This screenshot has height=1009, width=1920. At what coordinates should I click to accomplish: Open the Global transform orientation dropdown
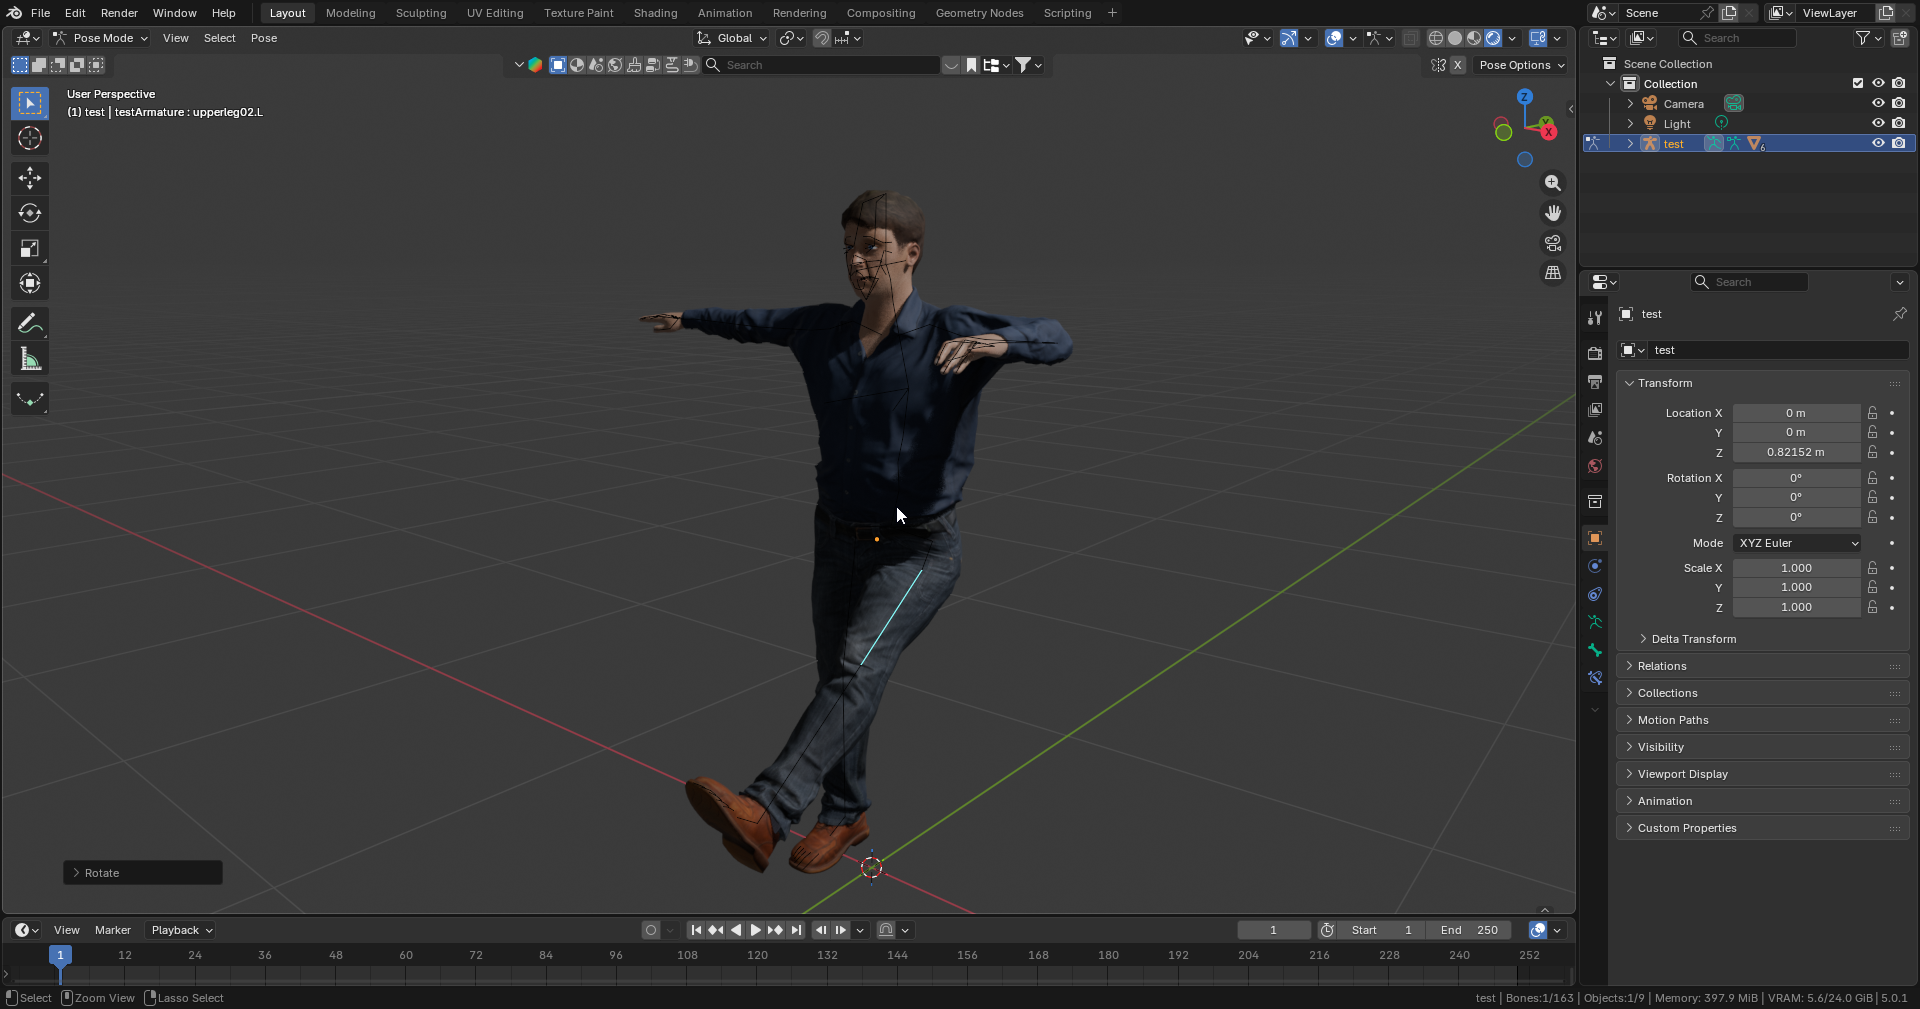[732, 38]
